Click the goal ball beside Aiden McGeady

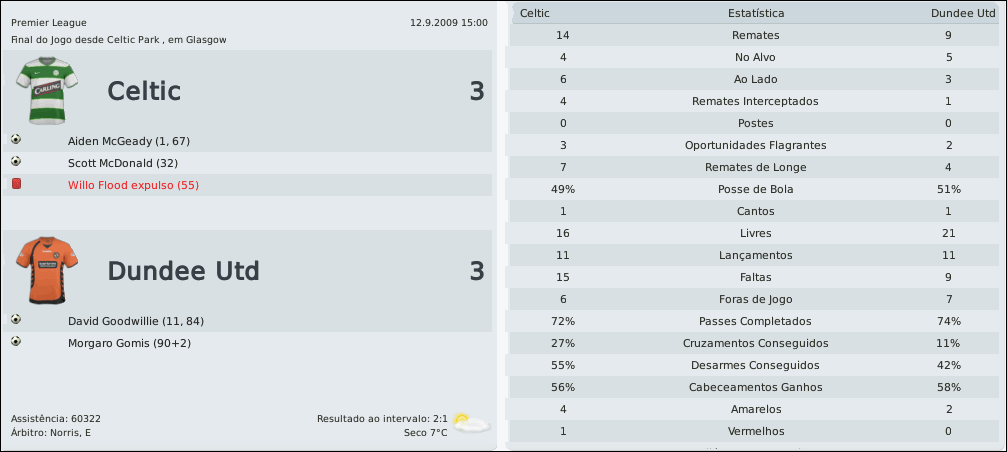pos(16,140)
